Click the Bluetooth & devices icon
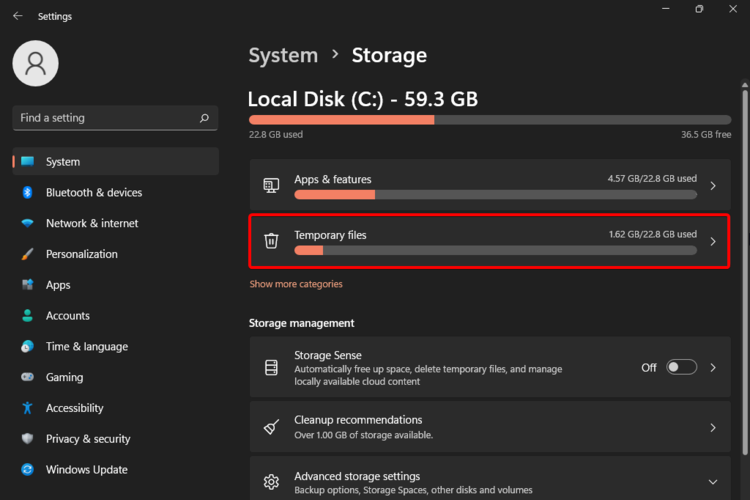Screen dimensions: 750x500 pyautogui.click(x=28, y=193)
